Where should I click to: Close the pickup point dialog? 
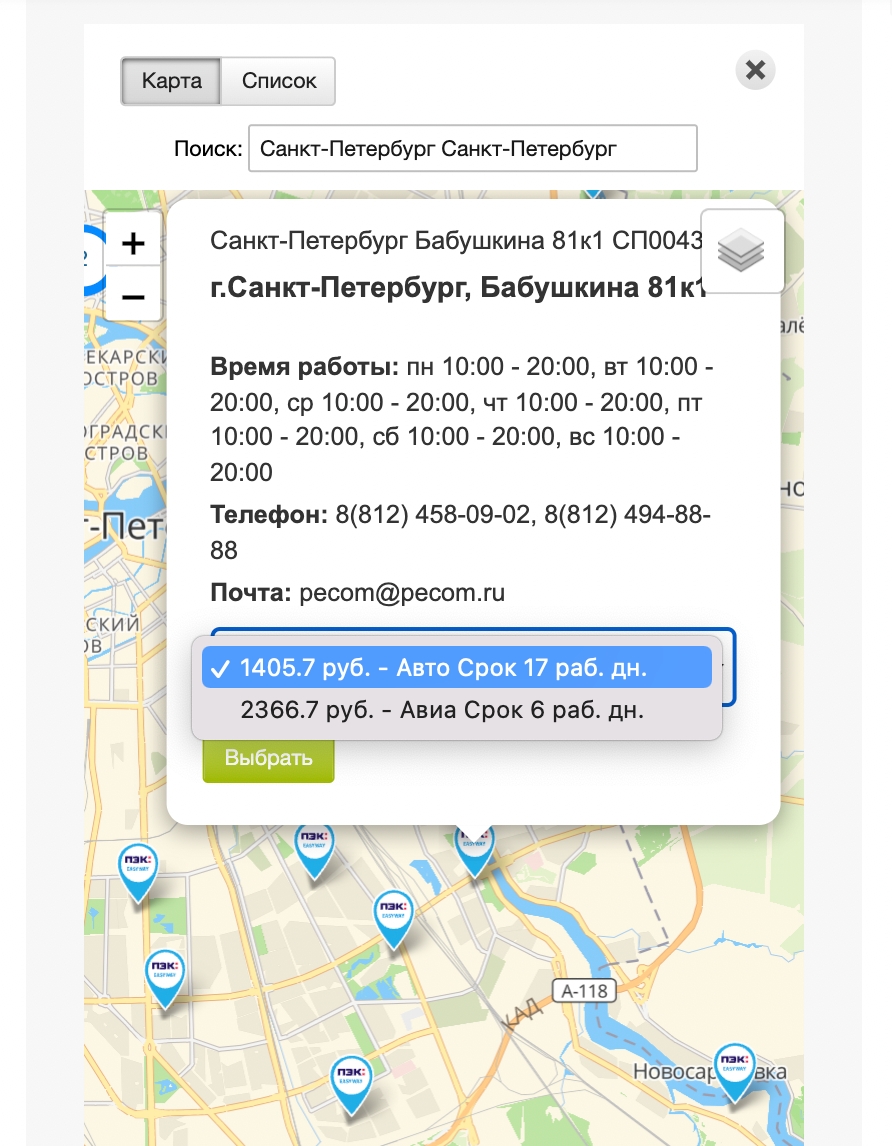(x=755, y=70)
